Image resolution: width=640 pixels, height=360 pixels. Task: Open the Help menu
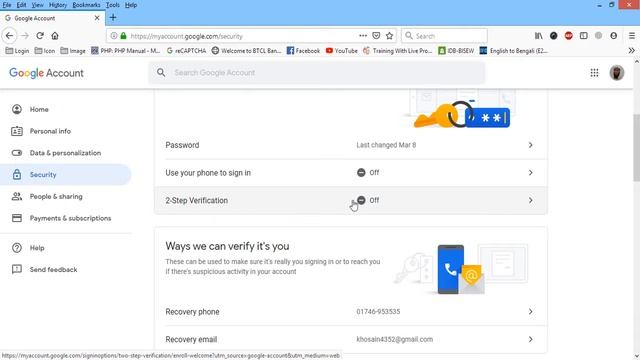(131, 5)
